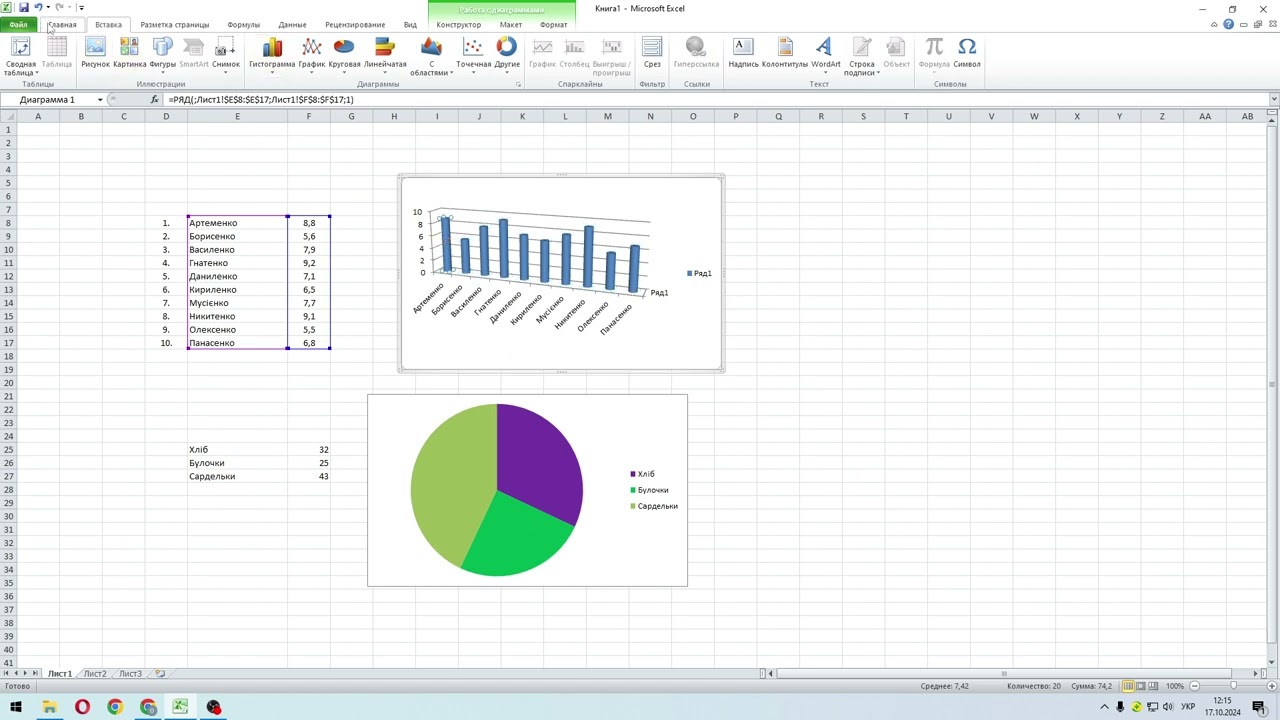
Task: Open Колонтитулы header and footer
Action: tap(784, 53)
